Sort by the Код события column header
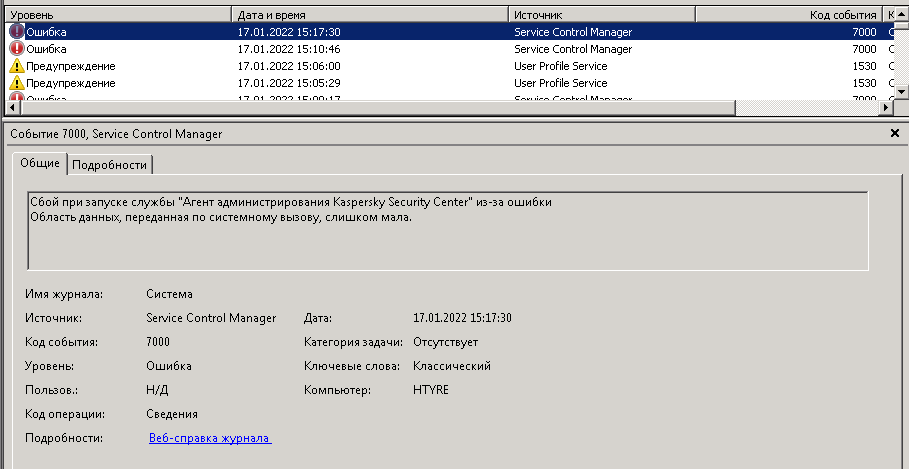This screenshot has width=909, height=469. pyautogui.click(x=788, y=15)
